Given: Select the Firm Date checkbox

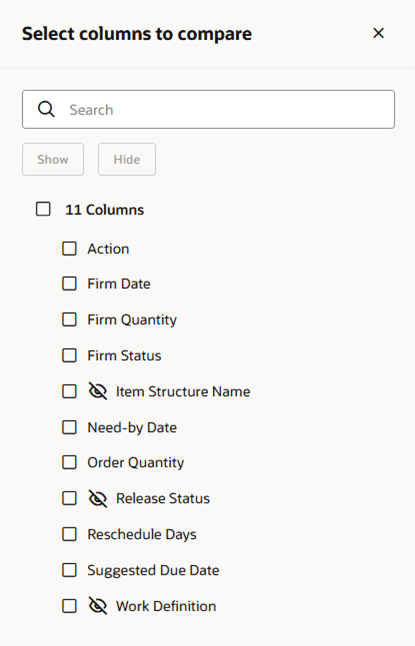Looking at the screenshot, I should click(69, 283).
